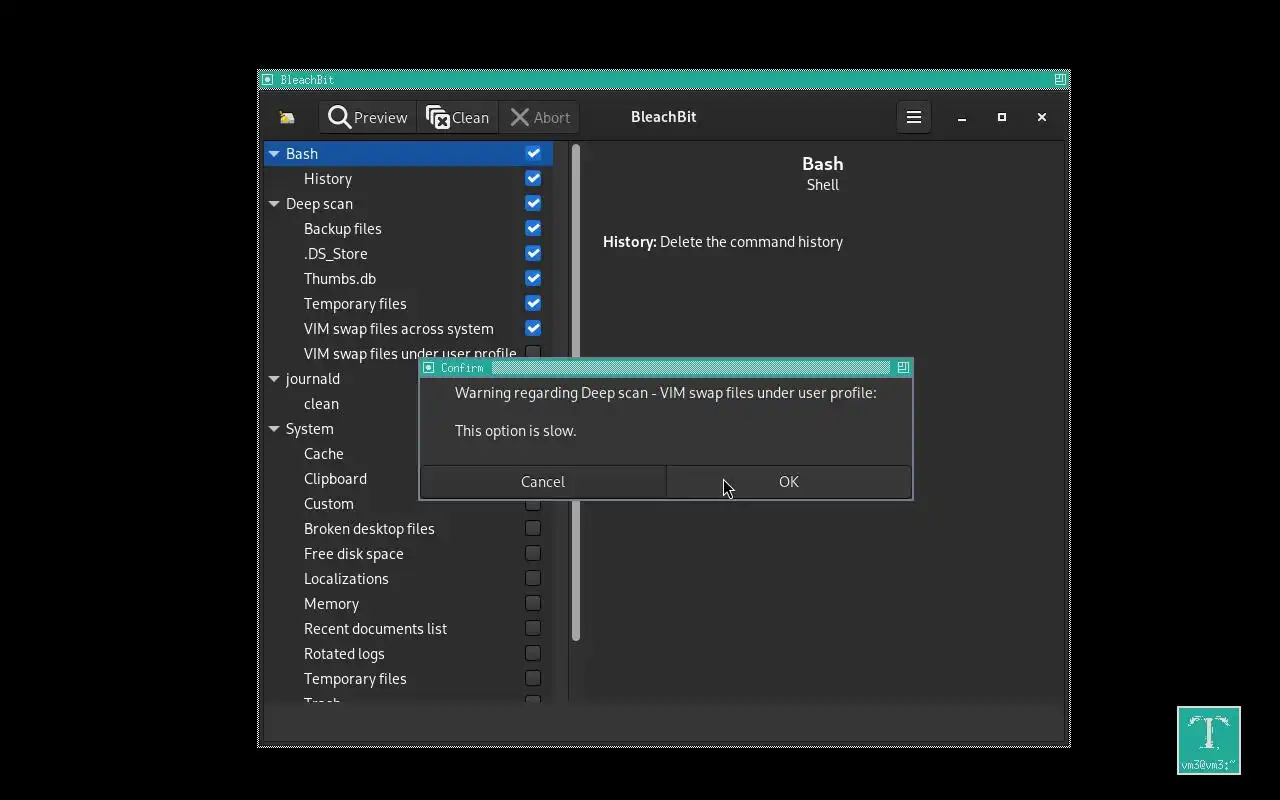Click the Abort X icon
Viewport: 1280px width, 800px height.
point(520,117)
